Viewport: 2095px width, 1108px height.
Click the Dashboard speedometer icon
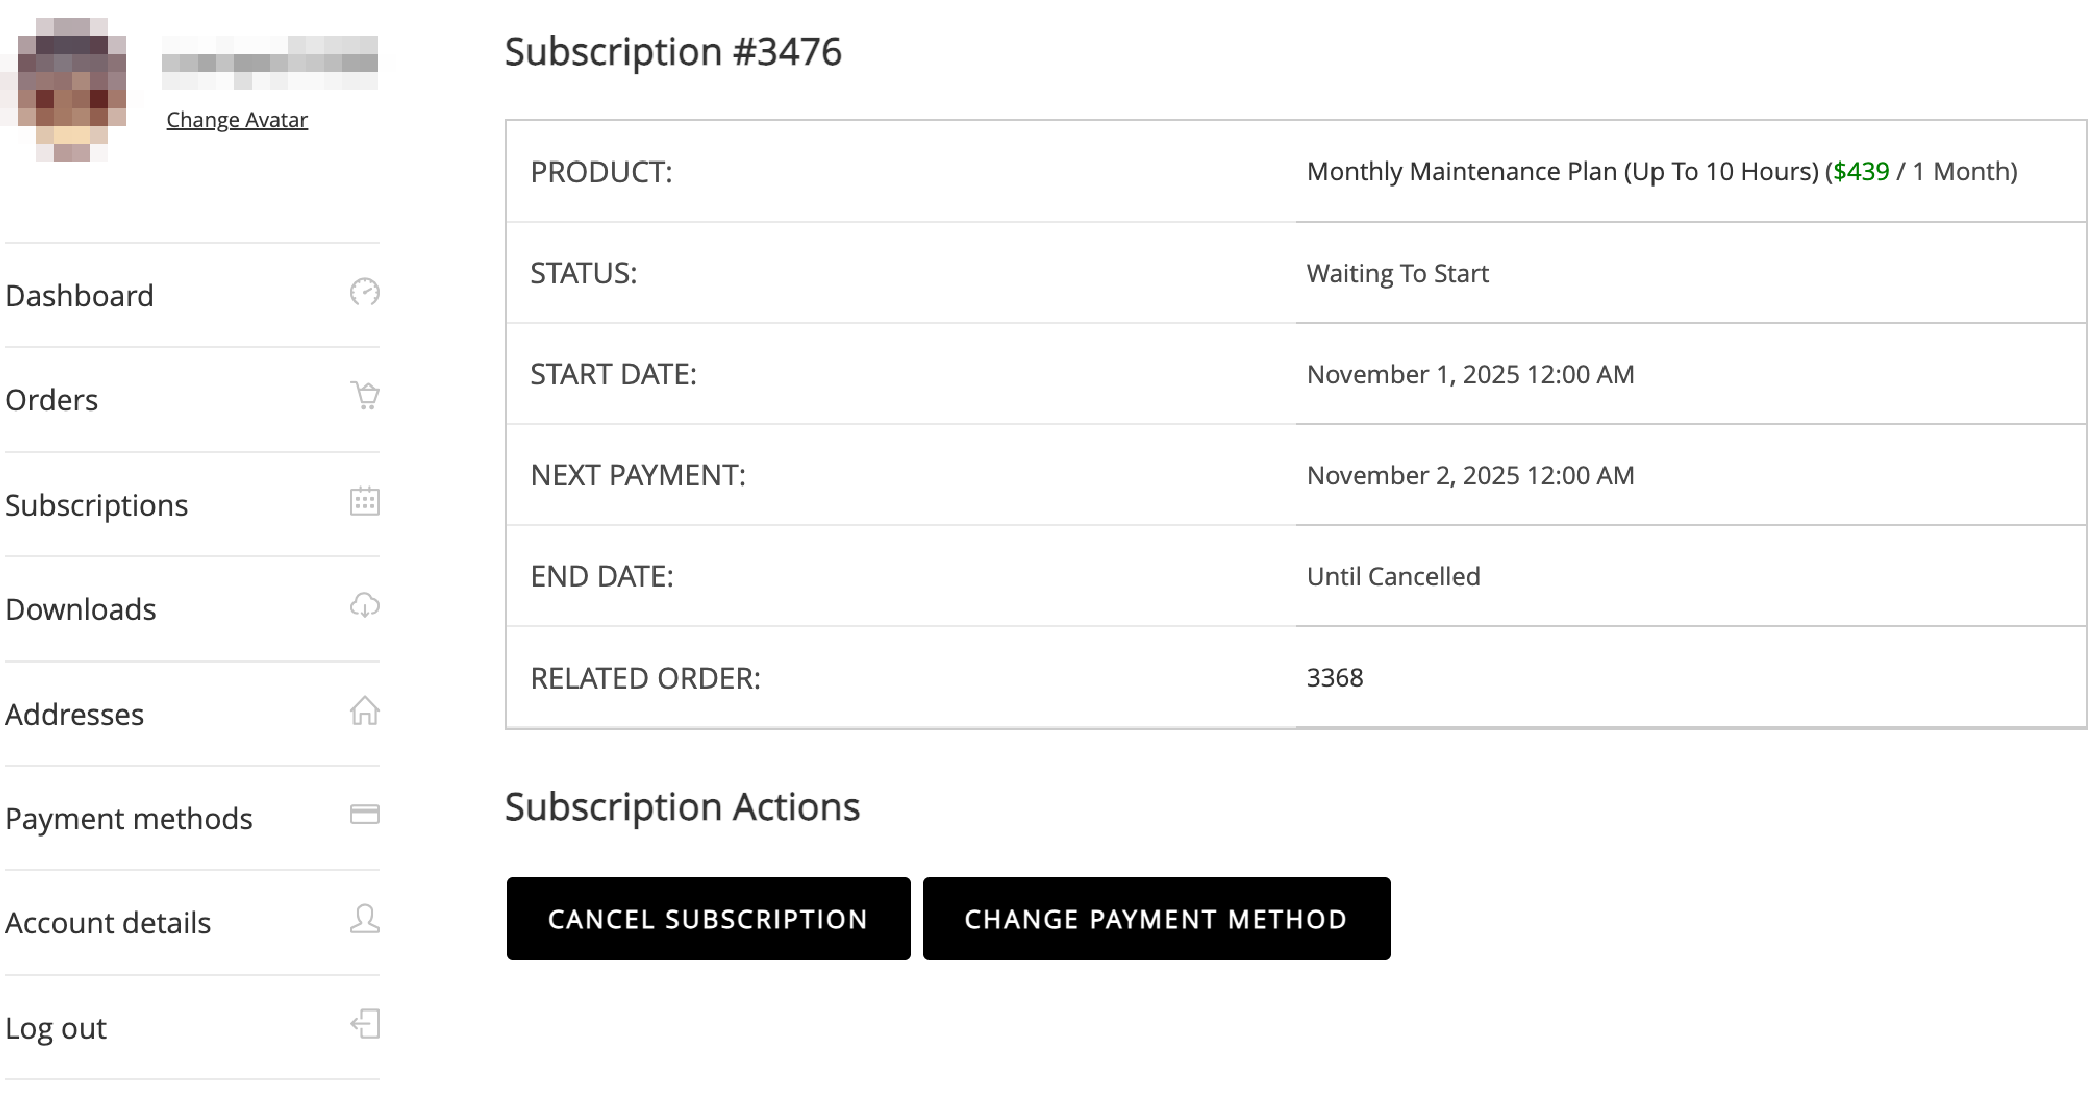coord(364,292)
